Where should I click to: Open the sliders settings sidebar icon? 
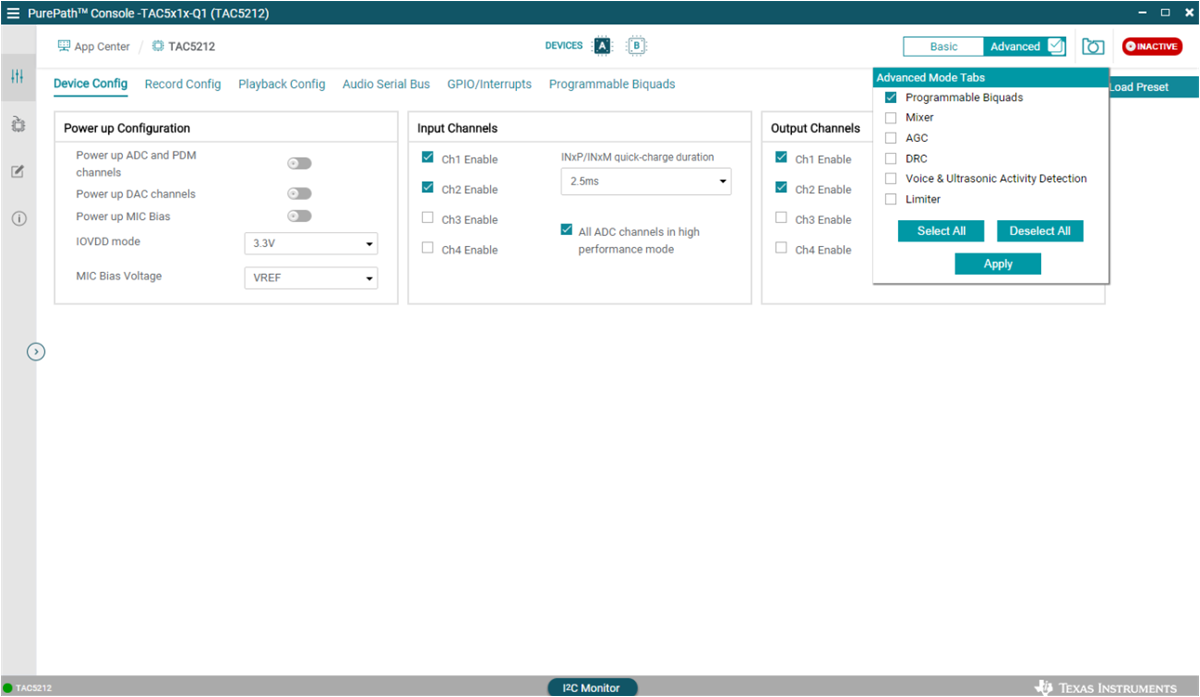click(18, 77)
